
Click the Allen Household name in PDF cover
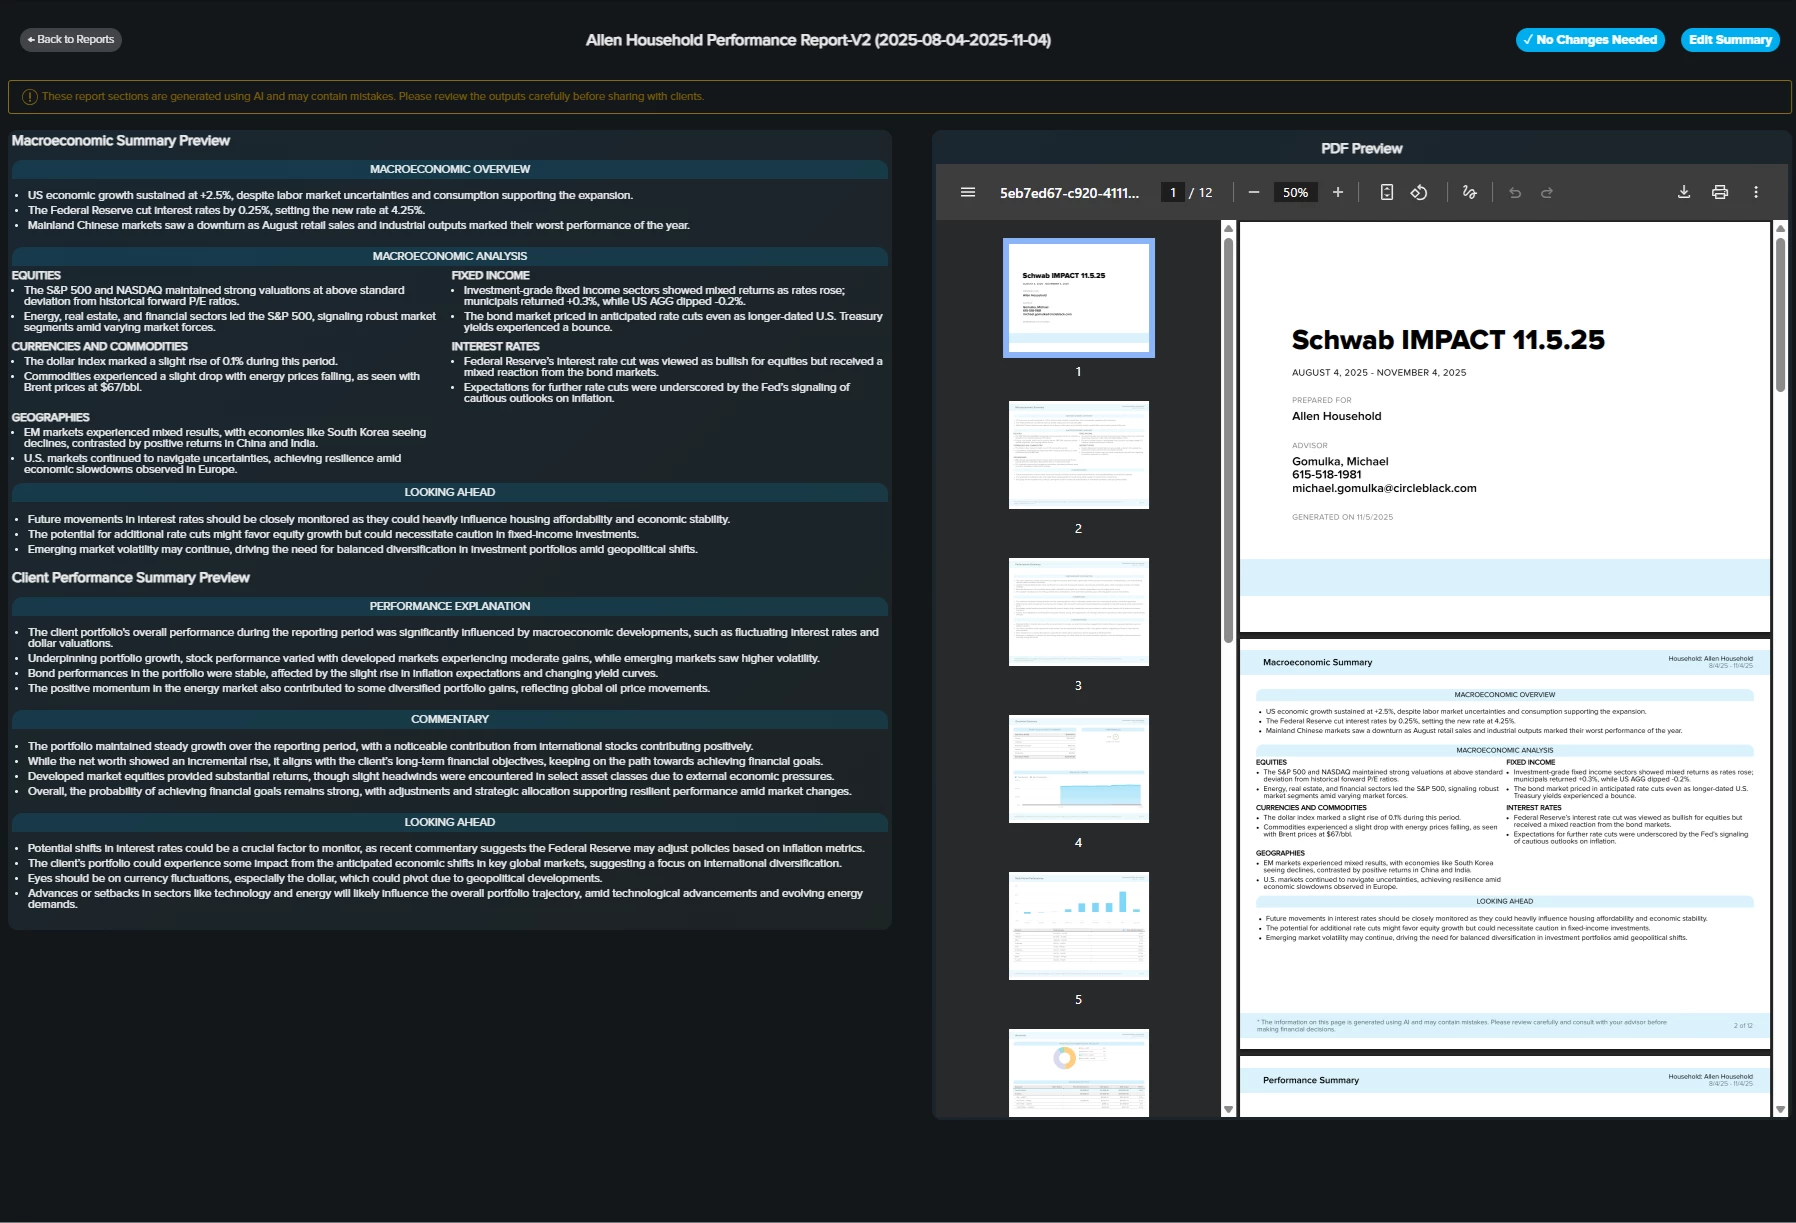click(1336, 416)
